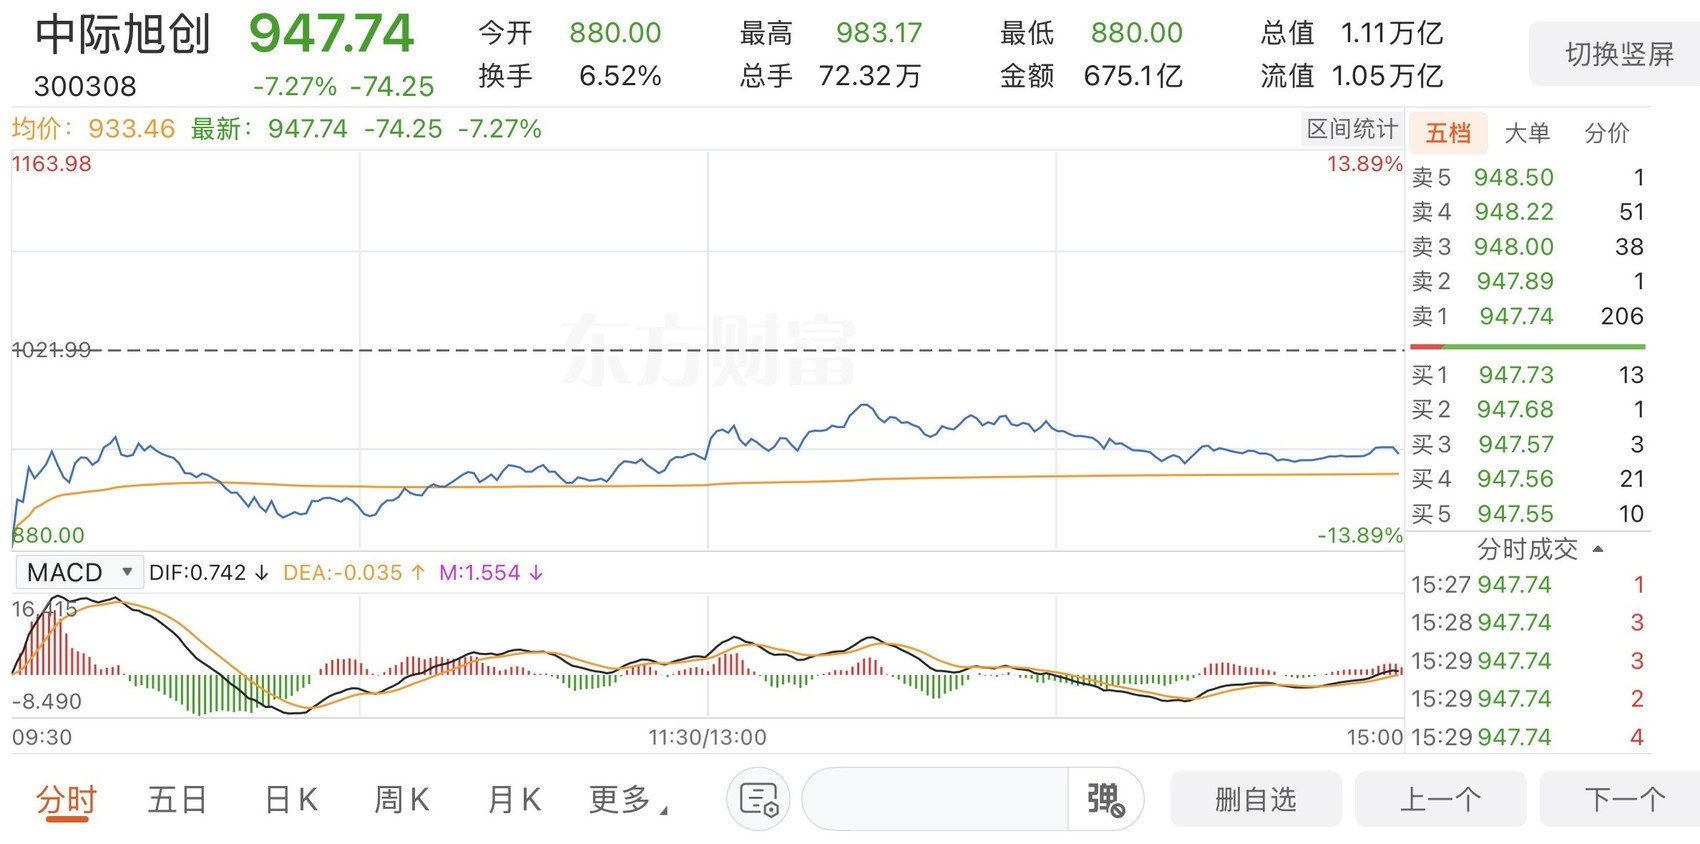Open the 分价 price distribution tab
Image resolution: width=1700 pixels, height=844 pixels.
[x=1607, y=133]
